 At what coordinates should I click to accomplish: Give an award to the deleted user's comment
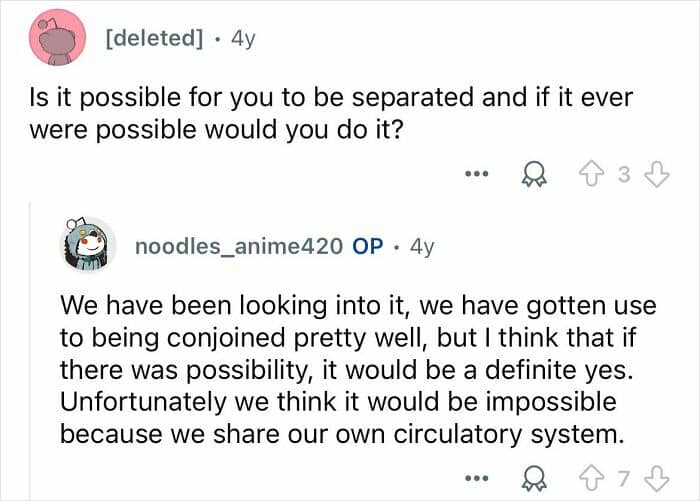tap(534, 174)
